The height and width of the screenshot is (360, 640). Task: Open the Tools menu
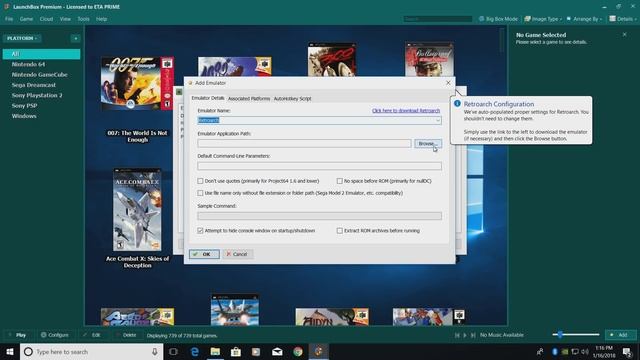[83, 19]
